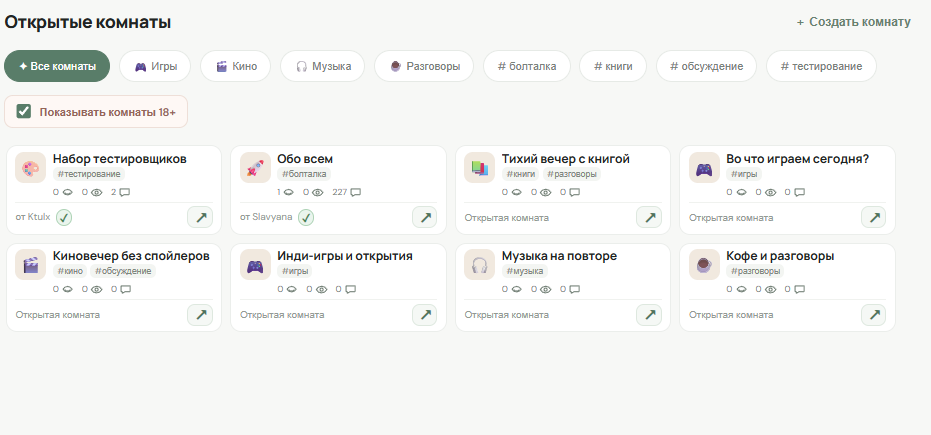
Task: Open the Кофе и разговоры title
Action: coord(780,256)
